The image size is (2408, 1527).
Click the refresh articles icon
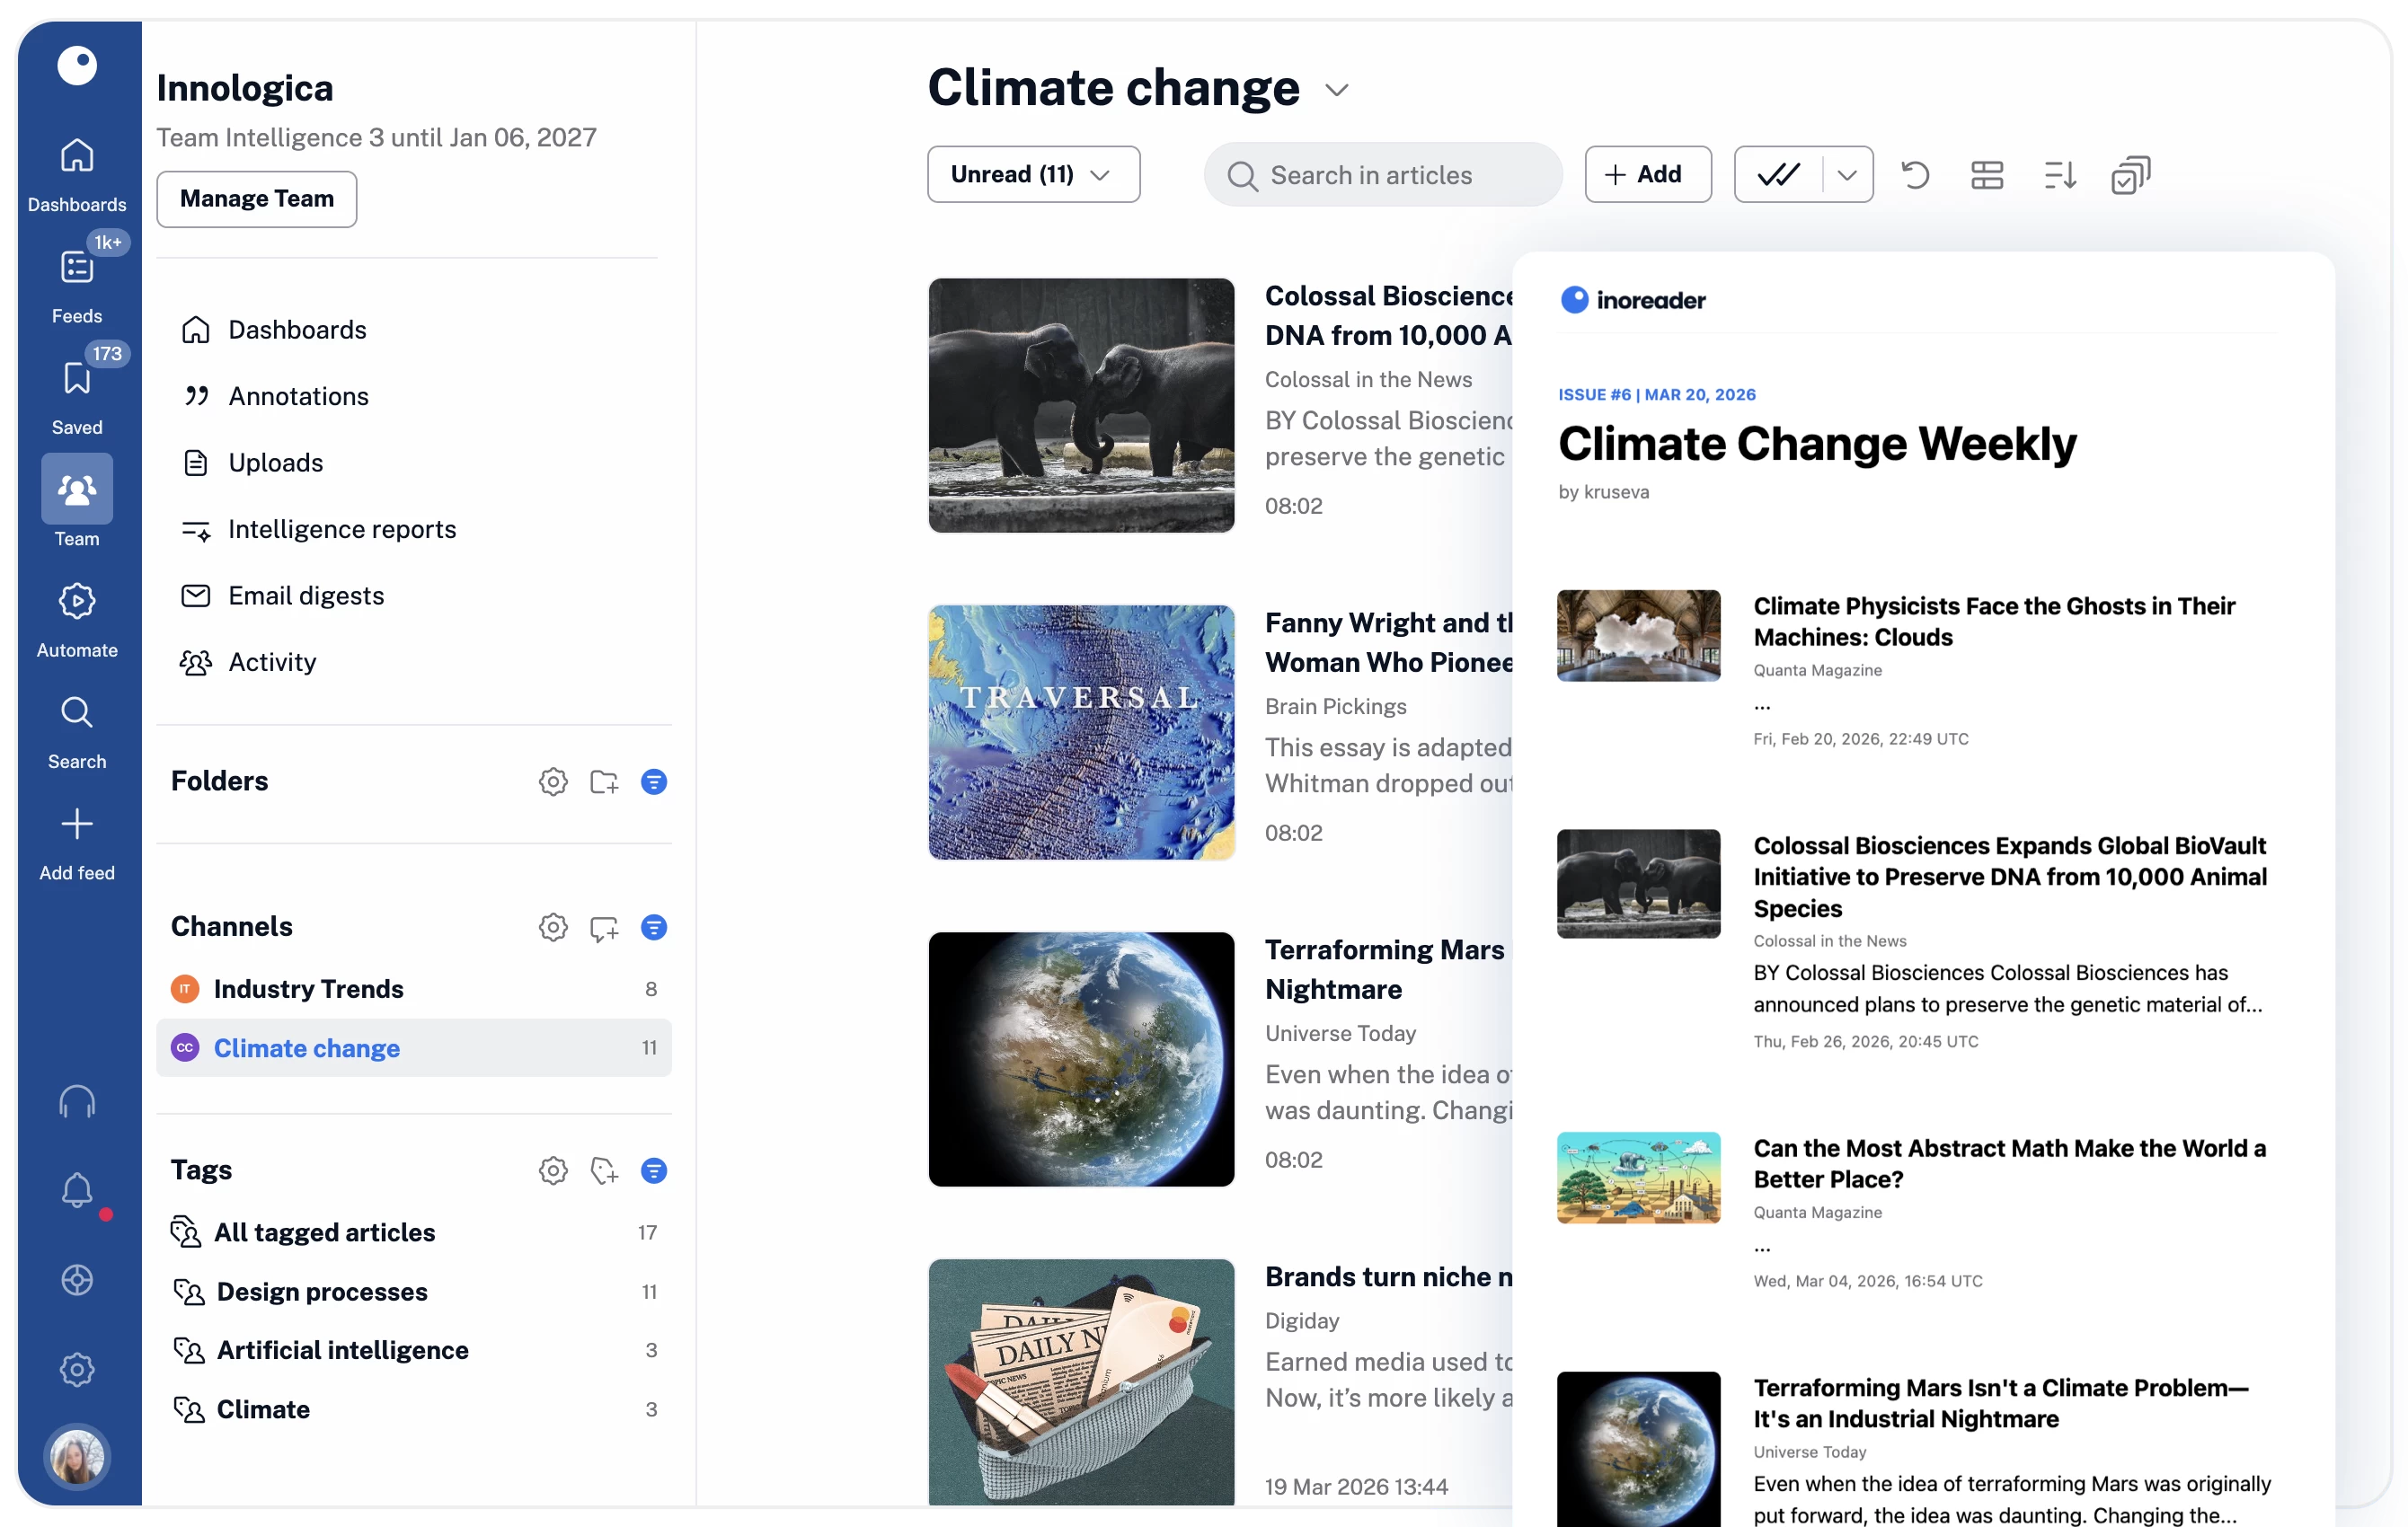[1914, 175]
